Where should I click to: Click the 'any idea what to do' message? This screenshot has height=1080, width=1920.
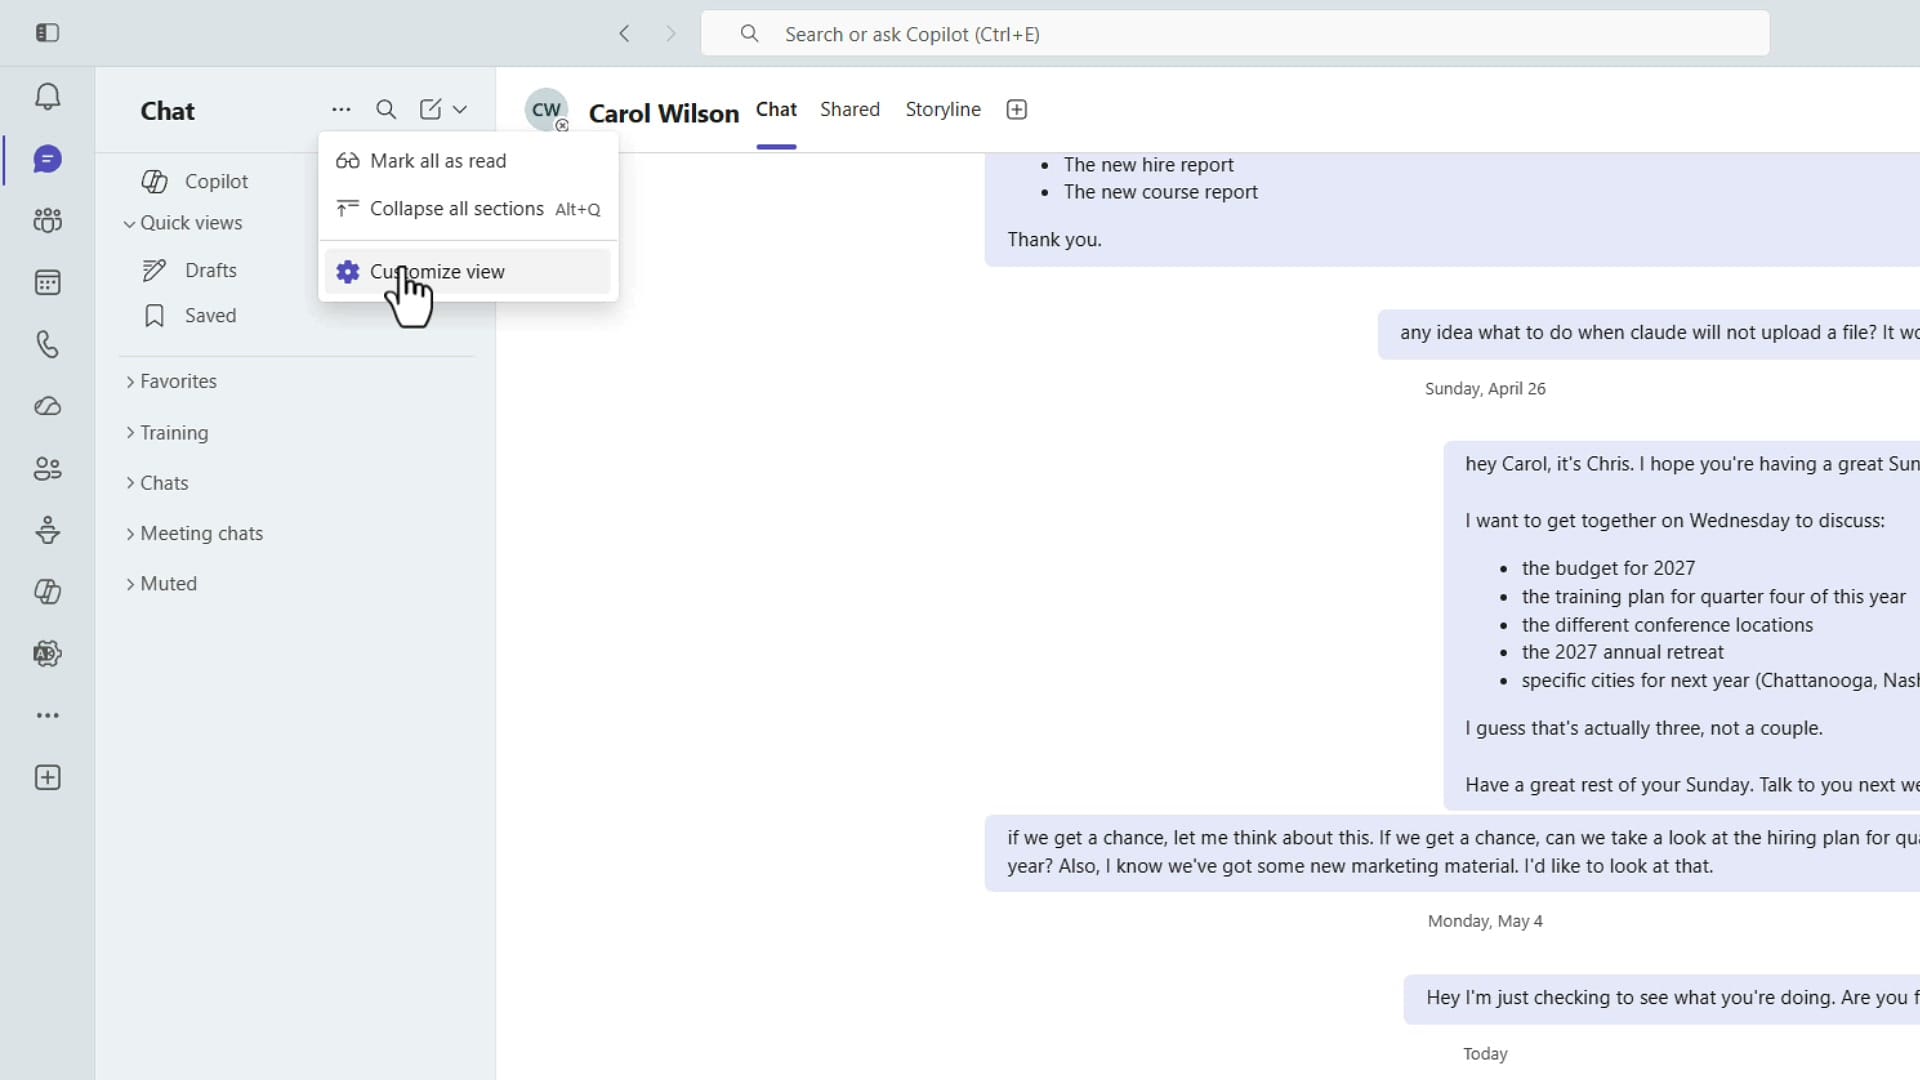tap(1648, 333)
